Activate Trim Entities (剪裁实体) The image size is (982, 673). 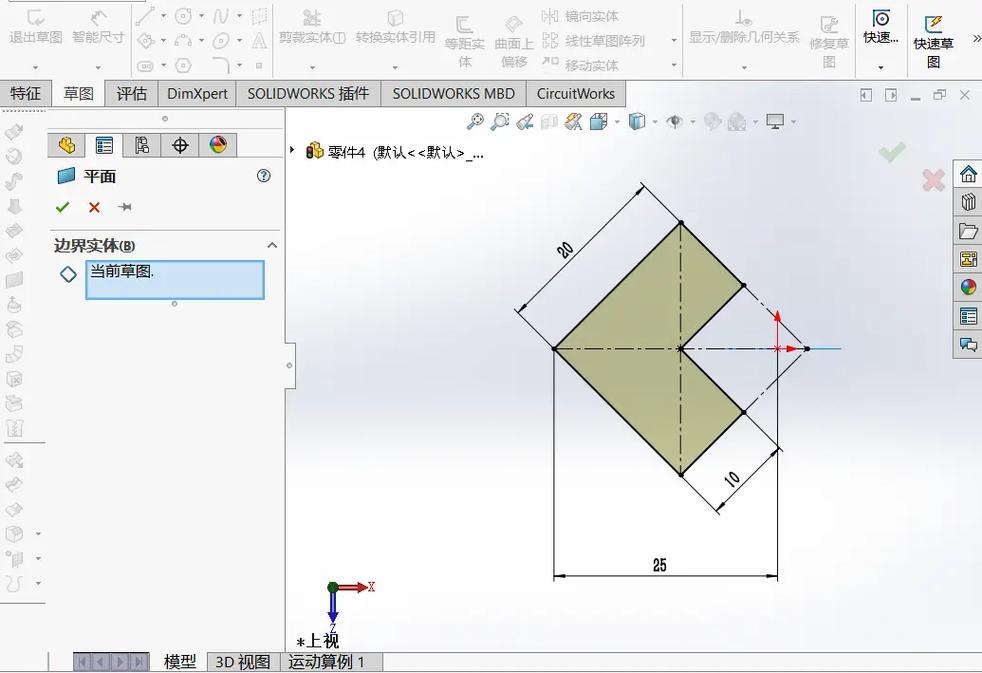point(312,25)
